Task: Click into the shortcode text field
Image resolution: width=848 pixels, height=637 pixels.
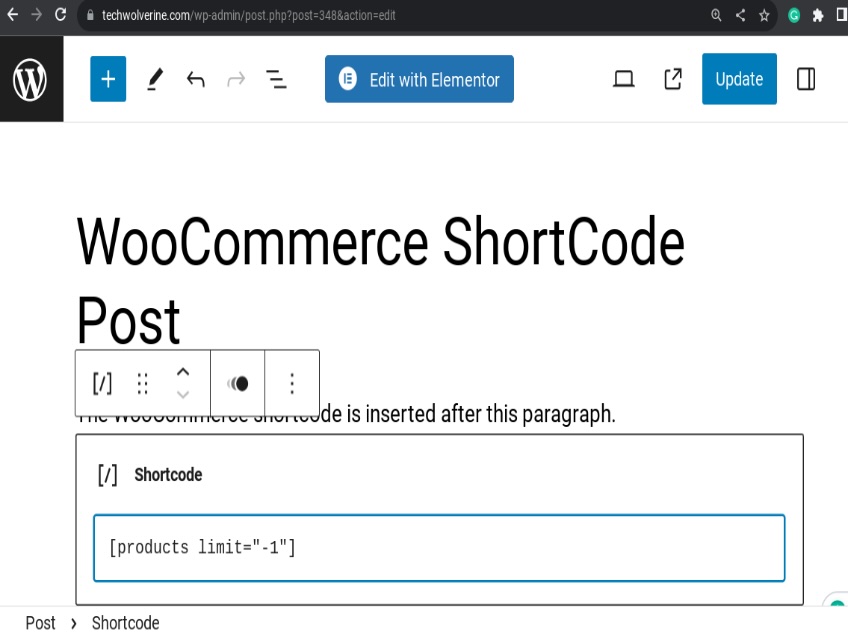Action: coord(439,548)
